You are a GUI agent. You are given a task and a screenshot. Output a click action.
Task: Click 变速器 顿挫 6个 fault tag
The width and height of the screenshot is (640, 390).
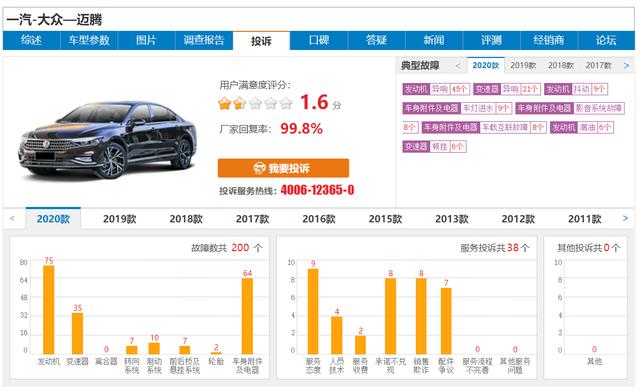(x=434, y=146)
